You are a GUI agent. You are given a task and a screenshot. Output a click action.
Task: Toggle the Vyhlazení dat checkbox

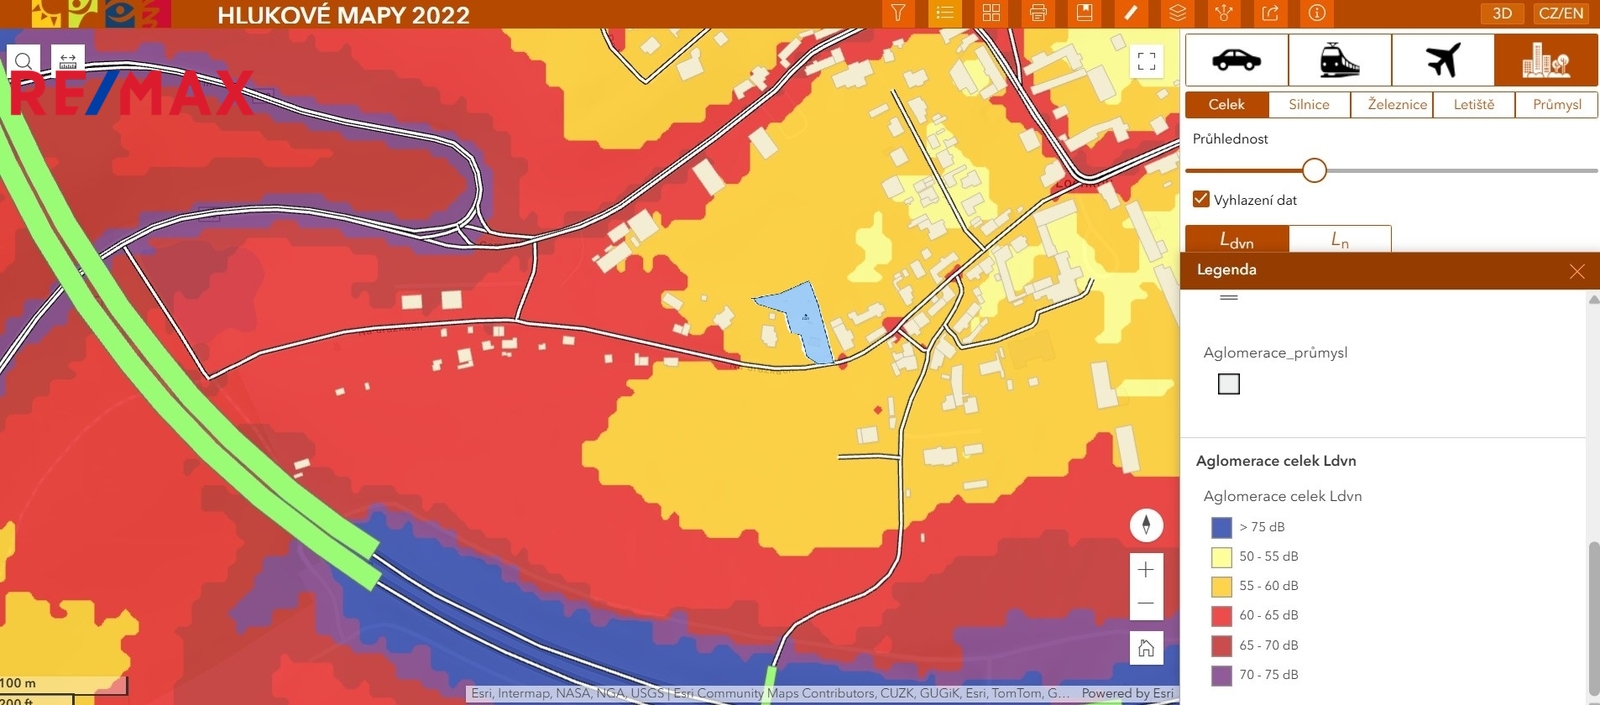pos(1201,199)
